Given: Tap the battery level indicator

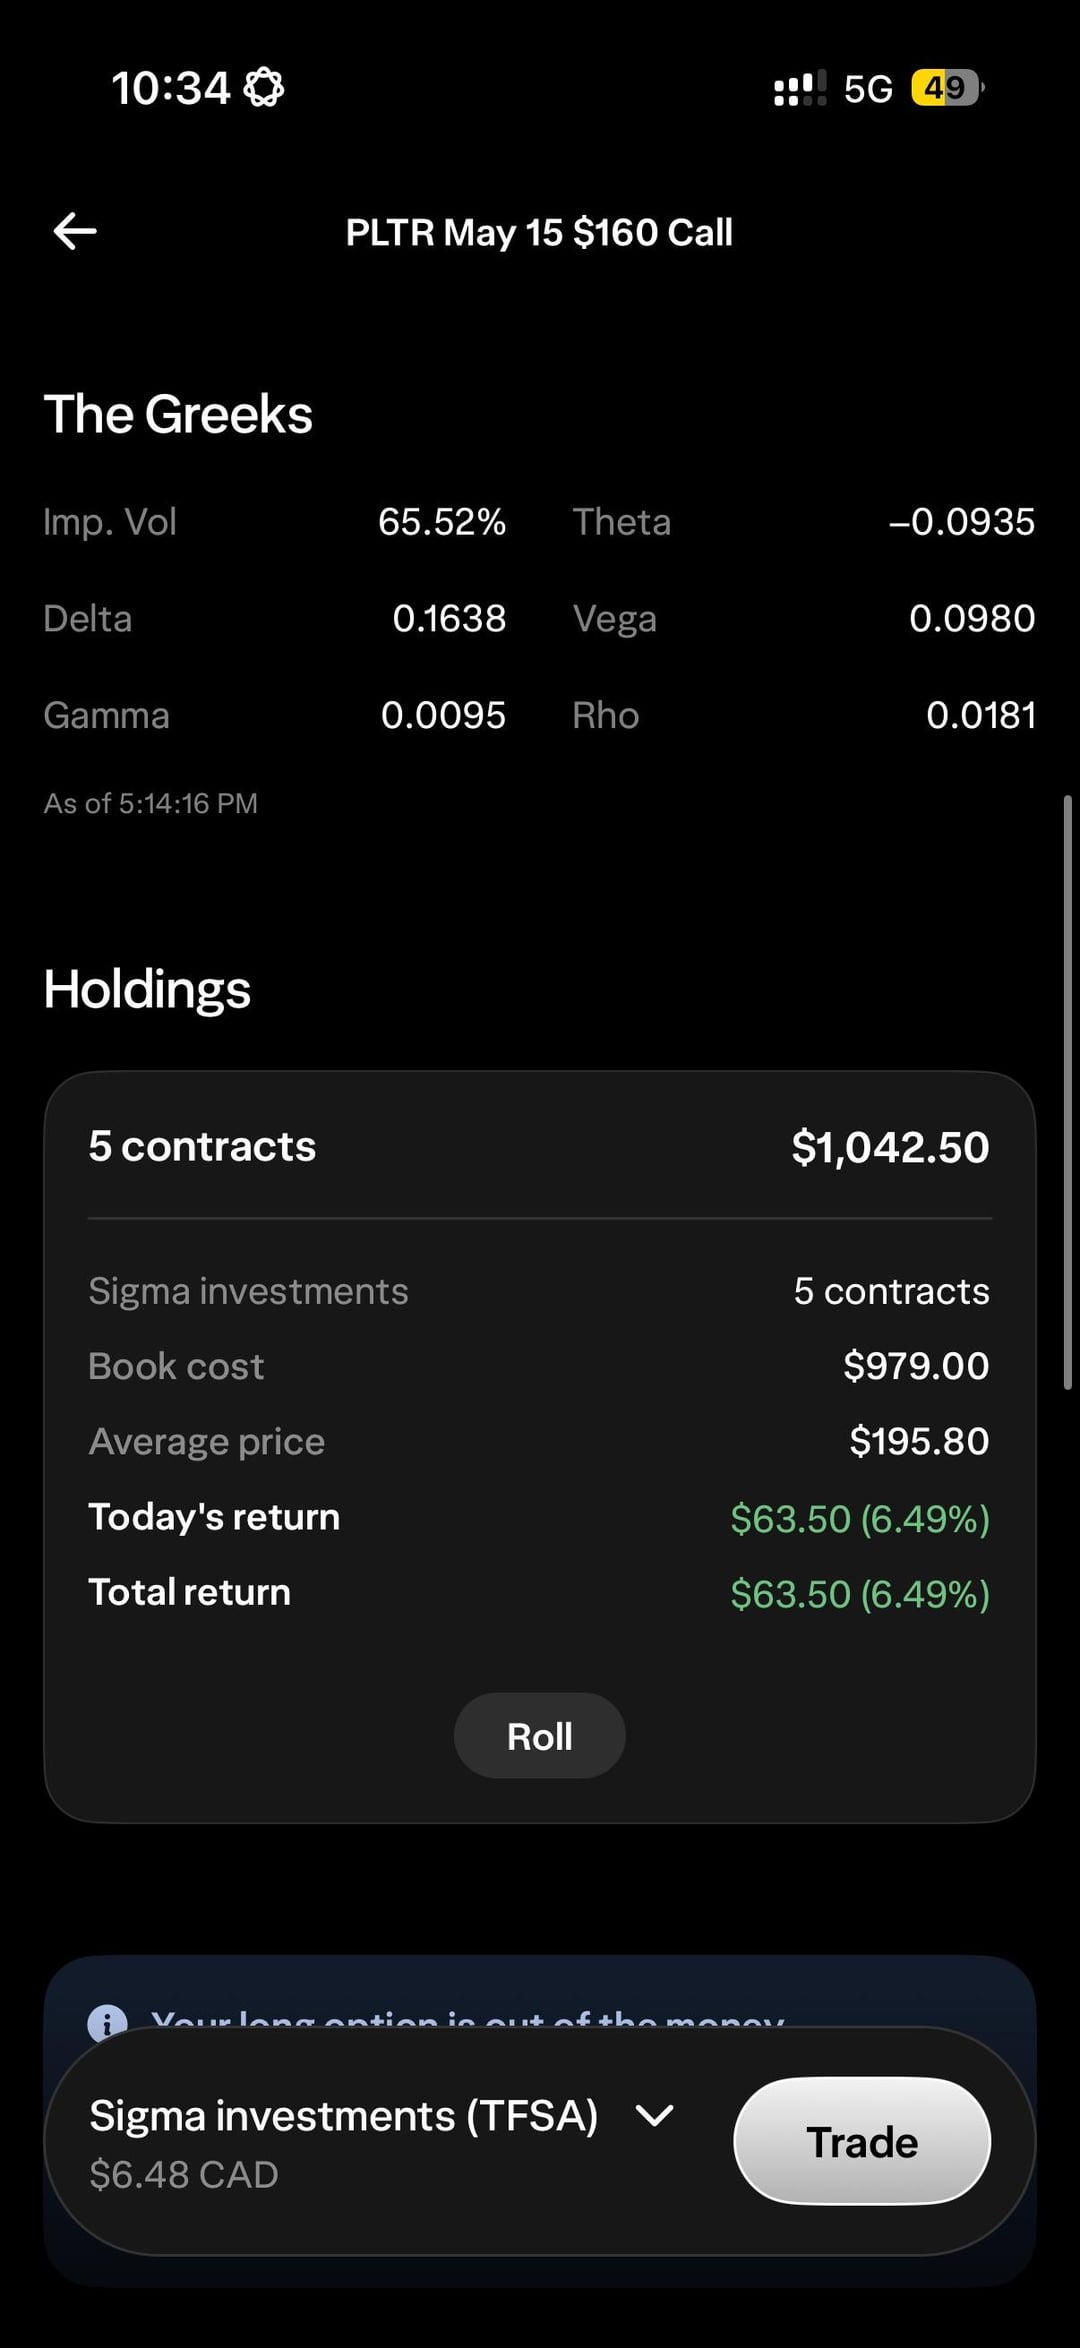Looking at the screenshot, I should coord(946,88).
